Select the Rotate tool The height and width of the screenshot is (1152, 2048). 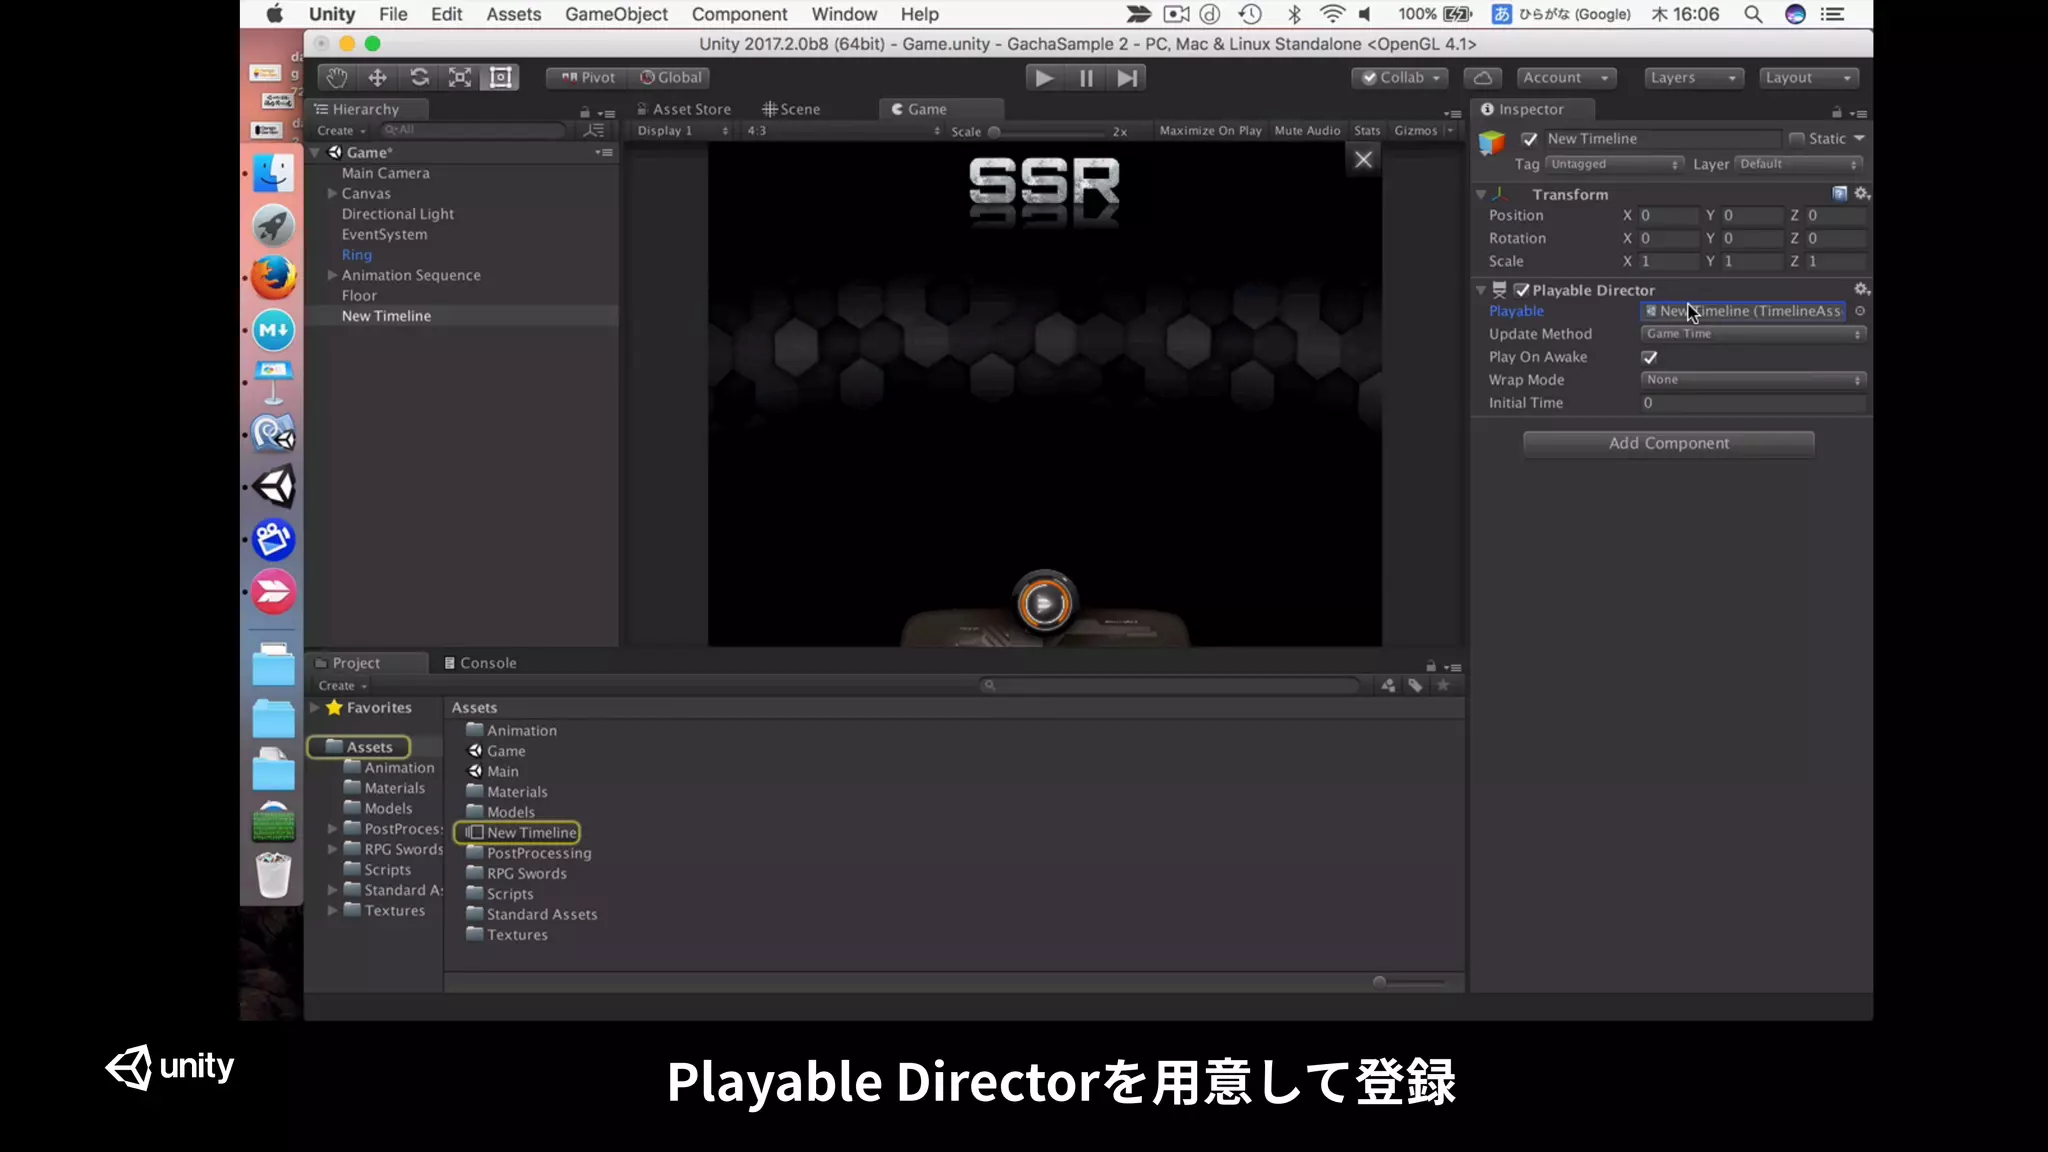(x=419, y=78)
